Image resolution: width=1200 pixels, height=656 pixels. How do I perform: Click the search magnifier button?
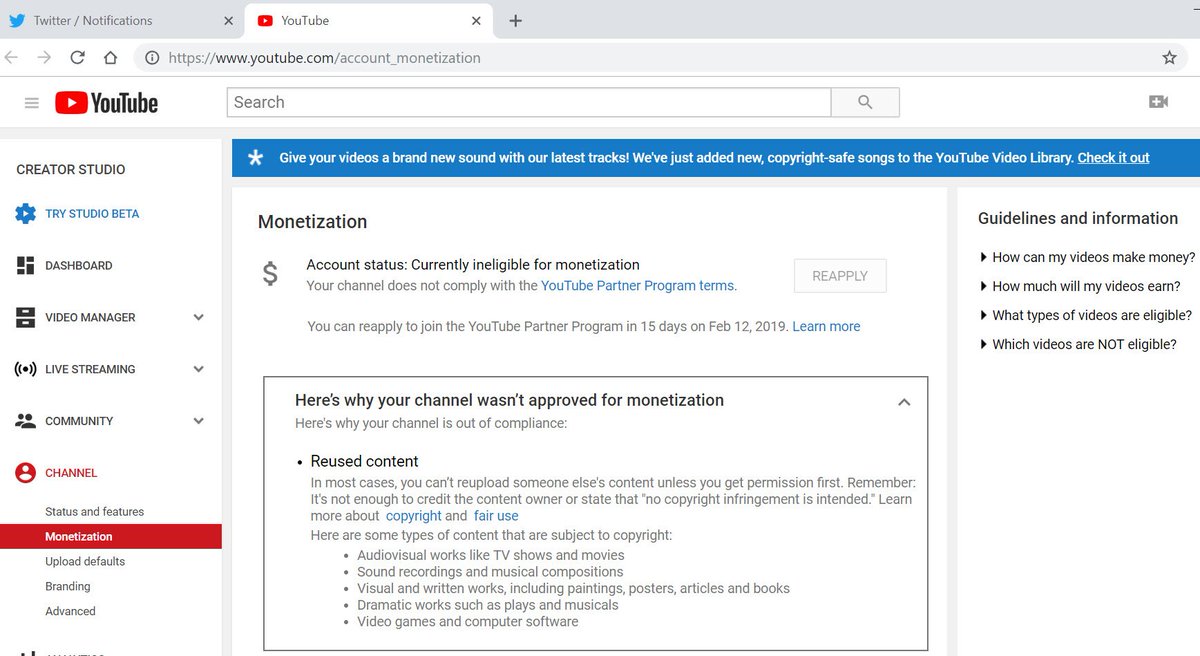(865, 102)
